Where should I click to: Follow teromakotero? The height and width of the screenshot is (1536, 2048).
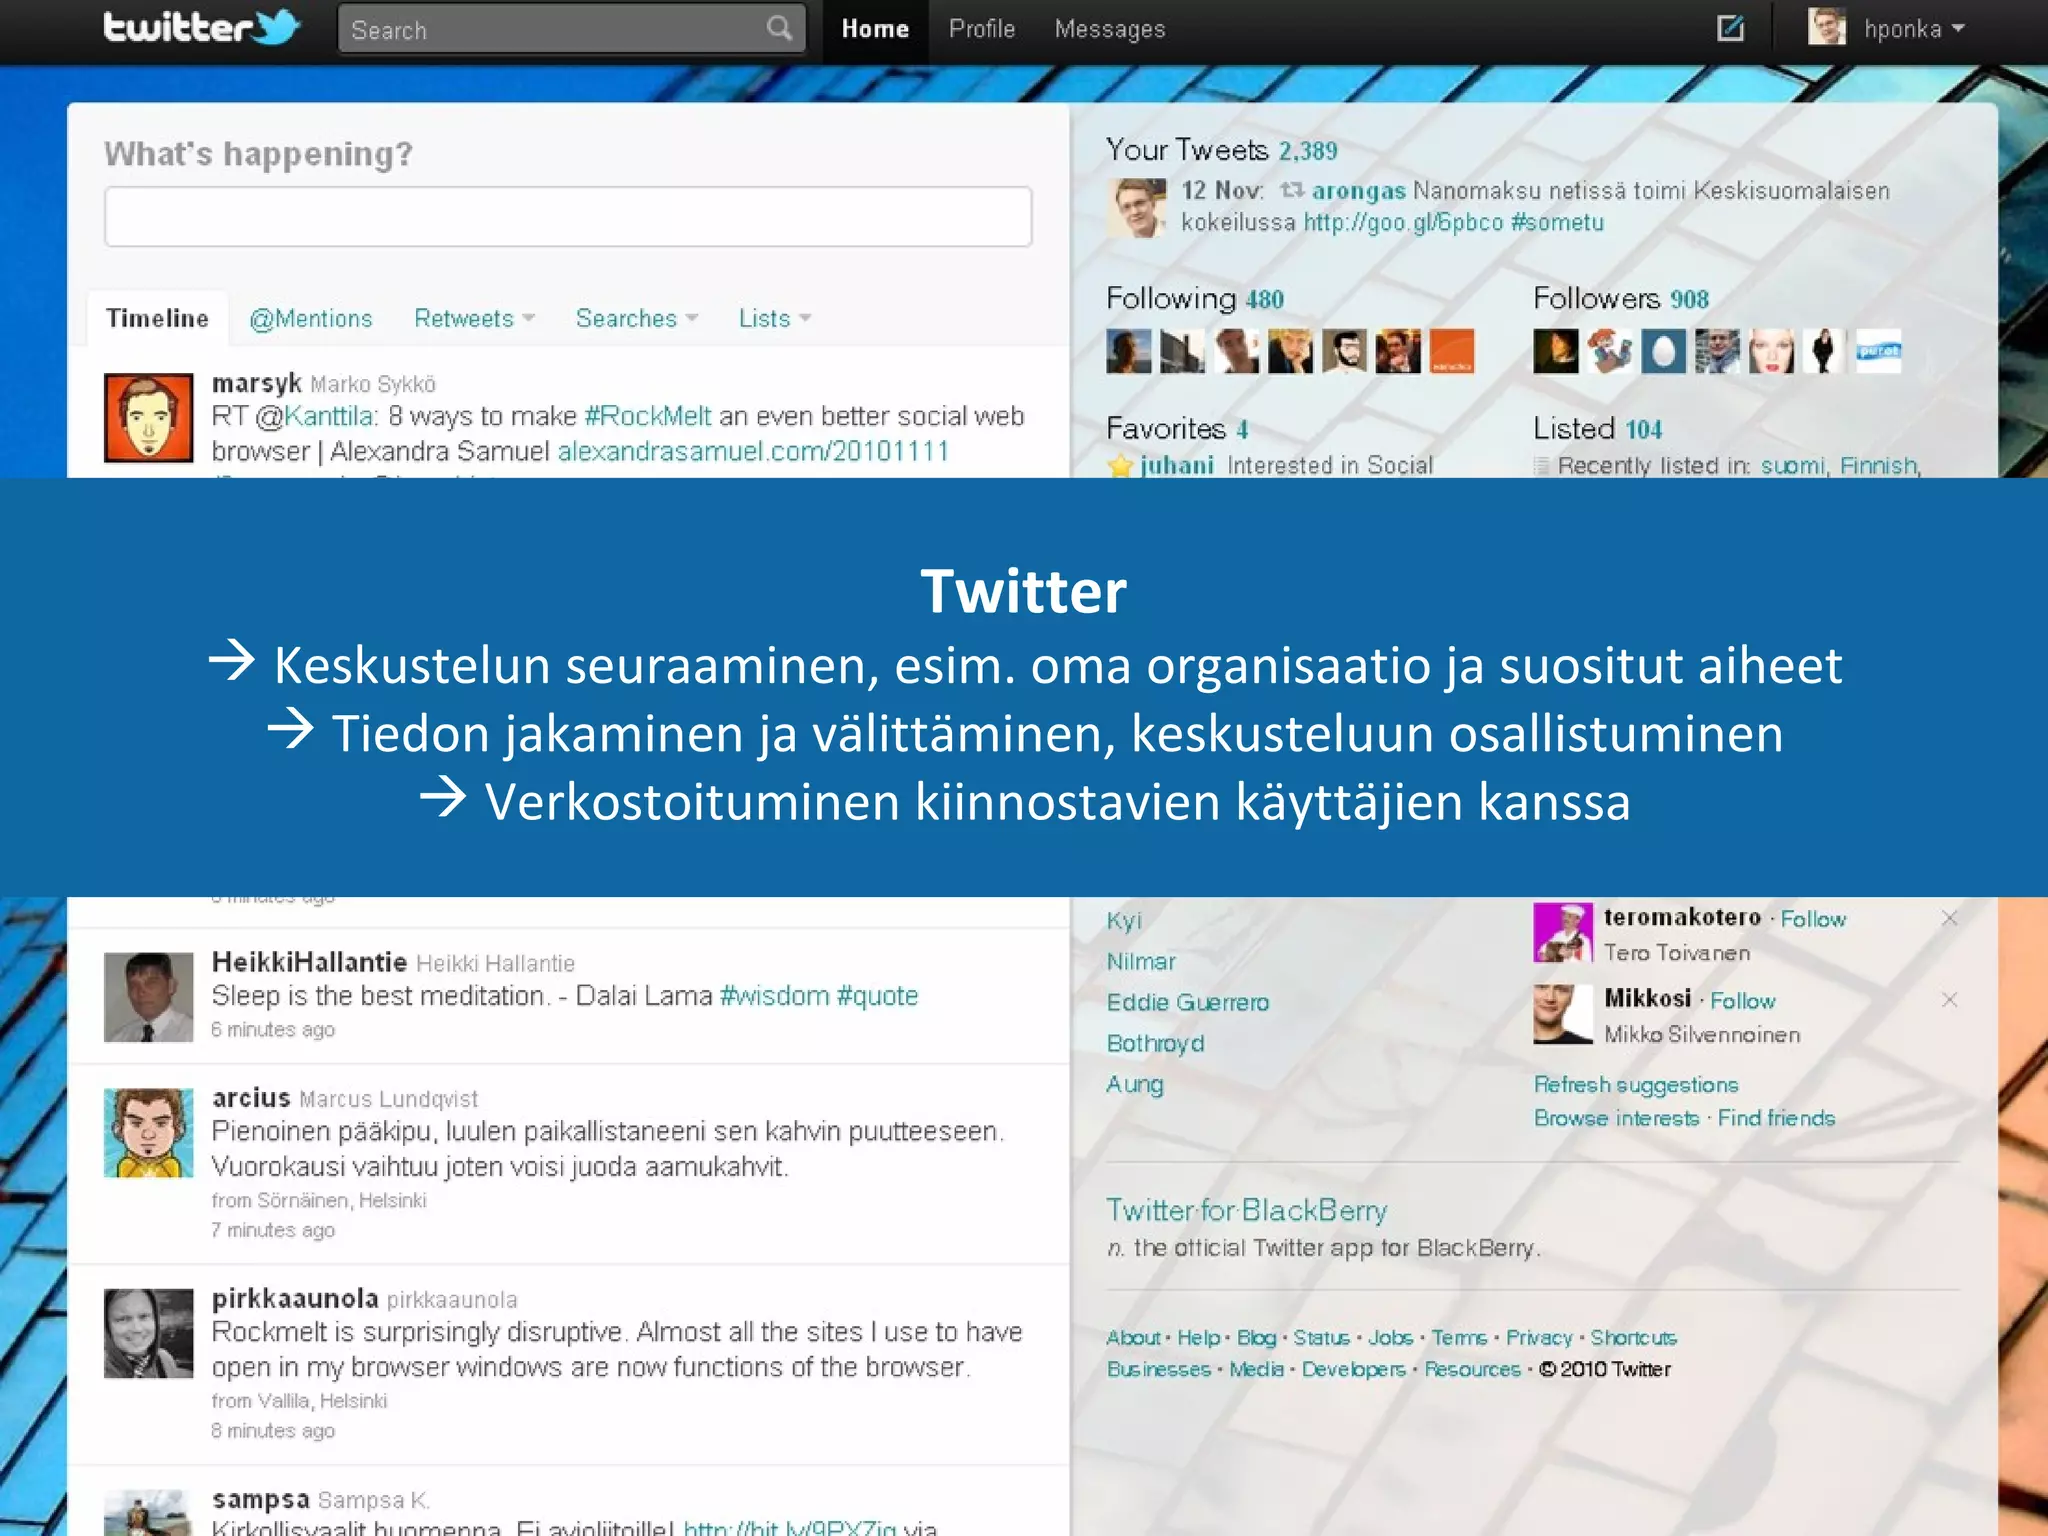tap(1813, 919)
